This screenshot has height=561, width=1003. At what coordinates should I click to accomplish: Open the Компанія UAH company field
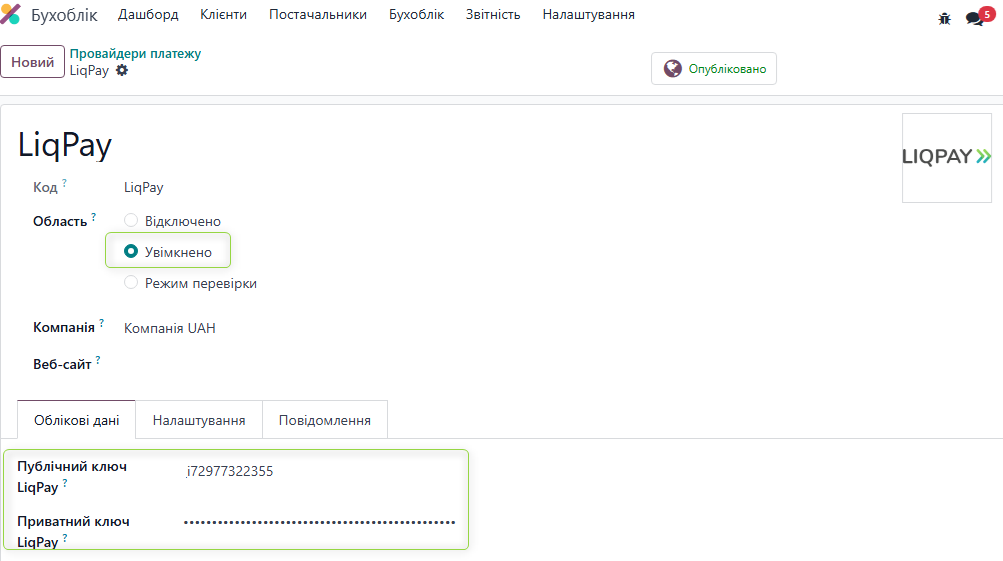click(170, 328)
